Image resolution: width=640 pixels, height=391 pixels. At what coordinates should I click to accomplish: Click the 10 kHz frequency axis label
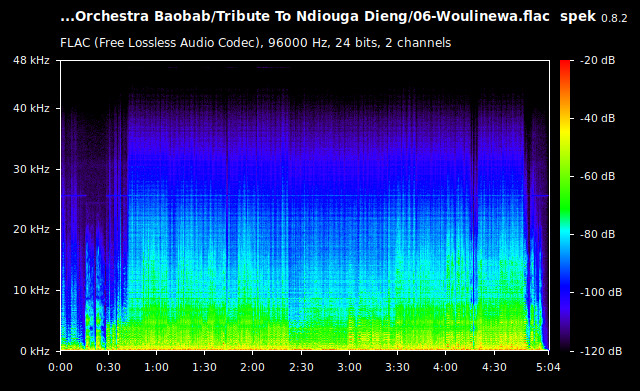click(x=31, y=290)
